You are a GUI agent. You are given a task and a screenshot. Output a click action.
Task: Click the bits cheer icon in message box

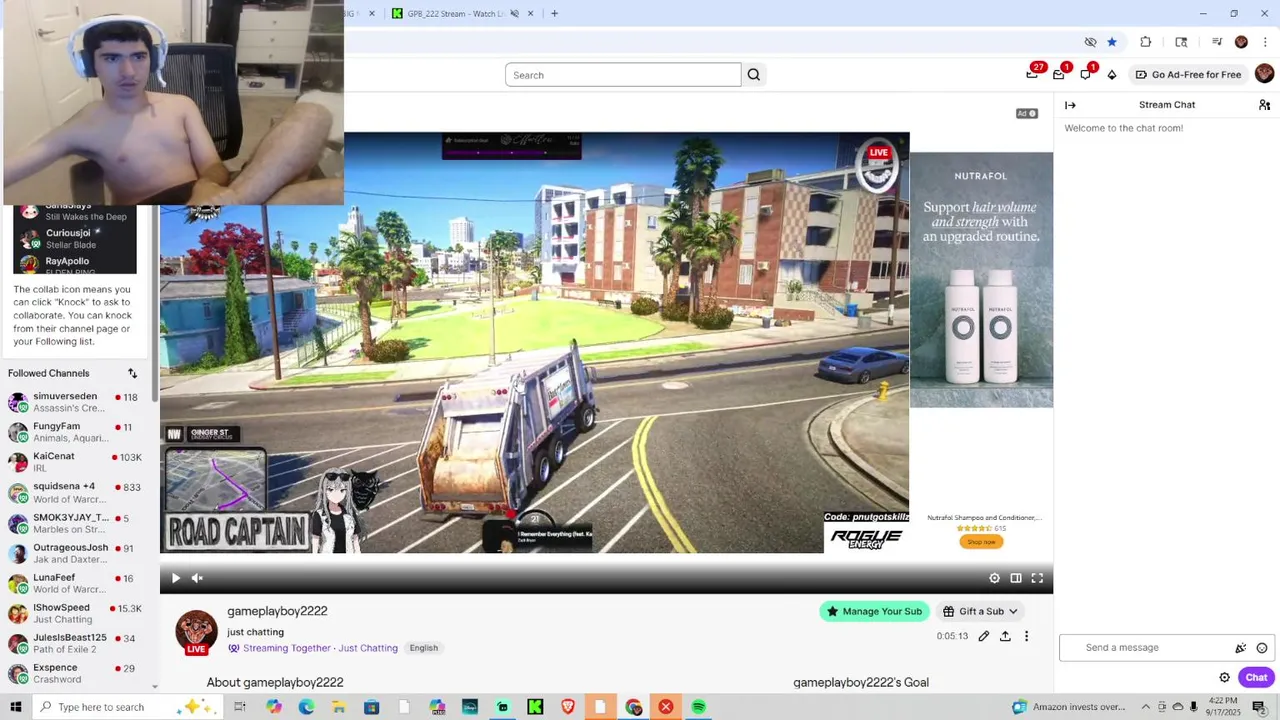(1241, 648)
